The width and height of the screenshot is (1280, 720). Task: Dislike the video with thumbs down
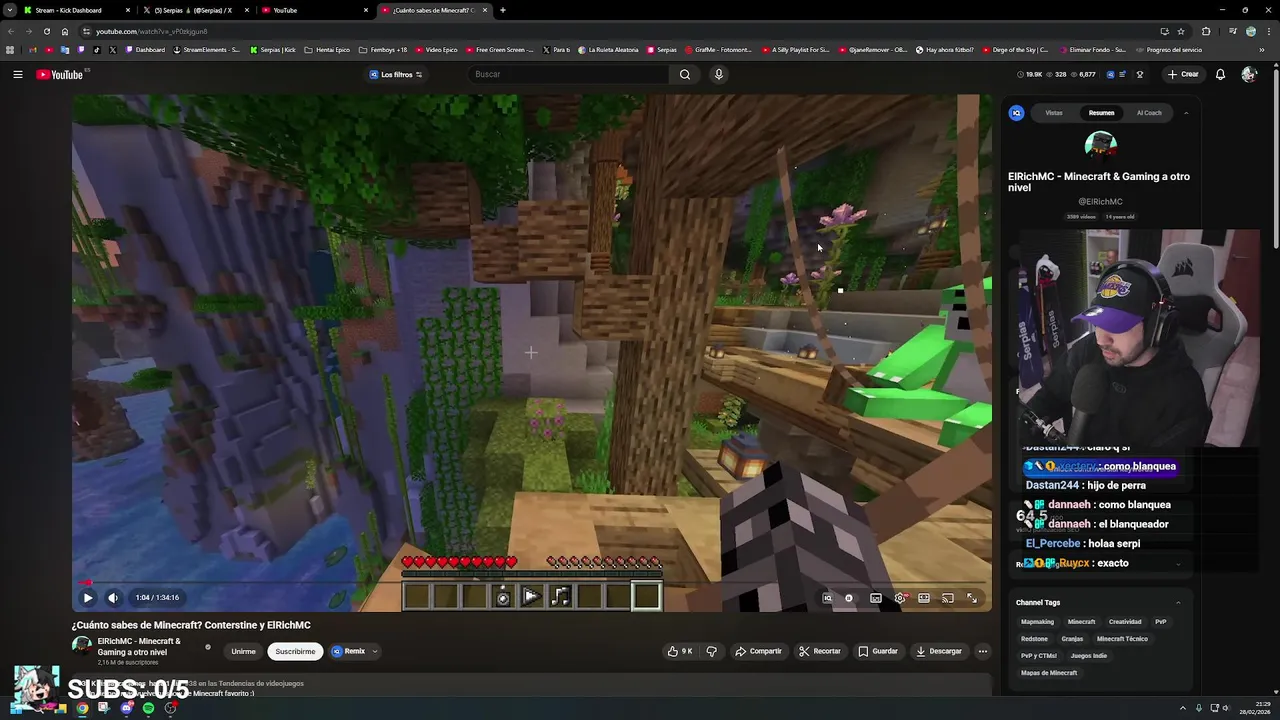[x=712, y=651]
